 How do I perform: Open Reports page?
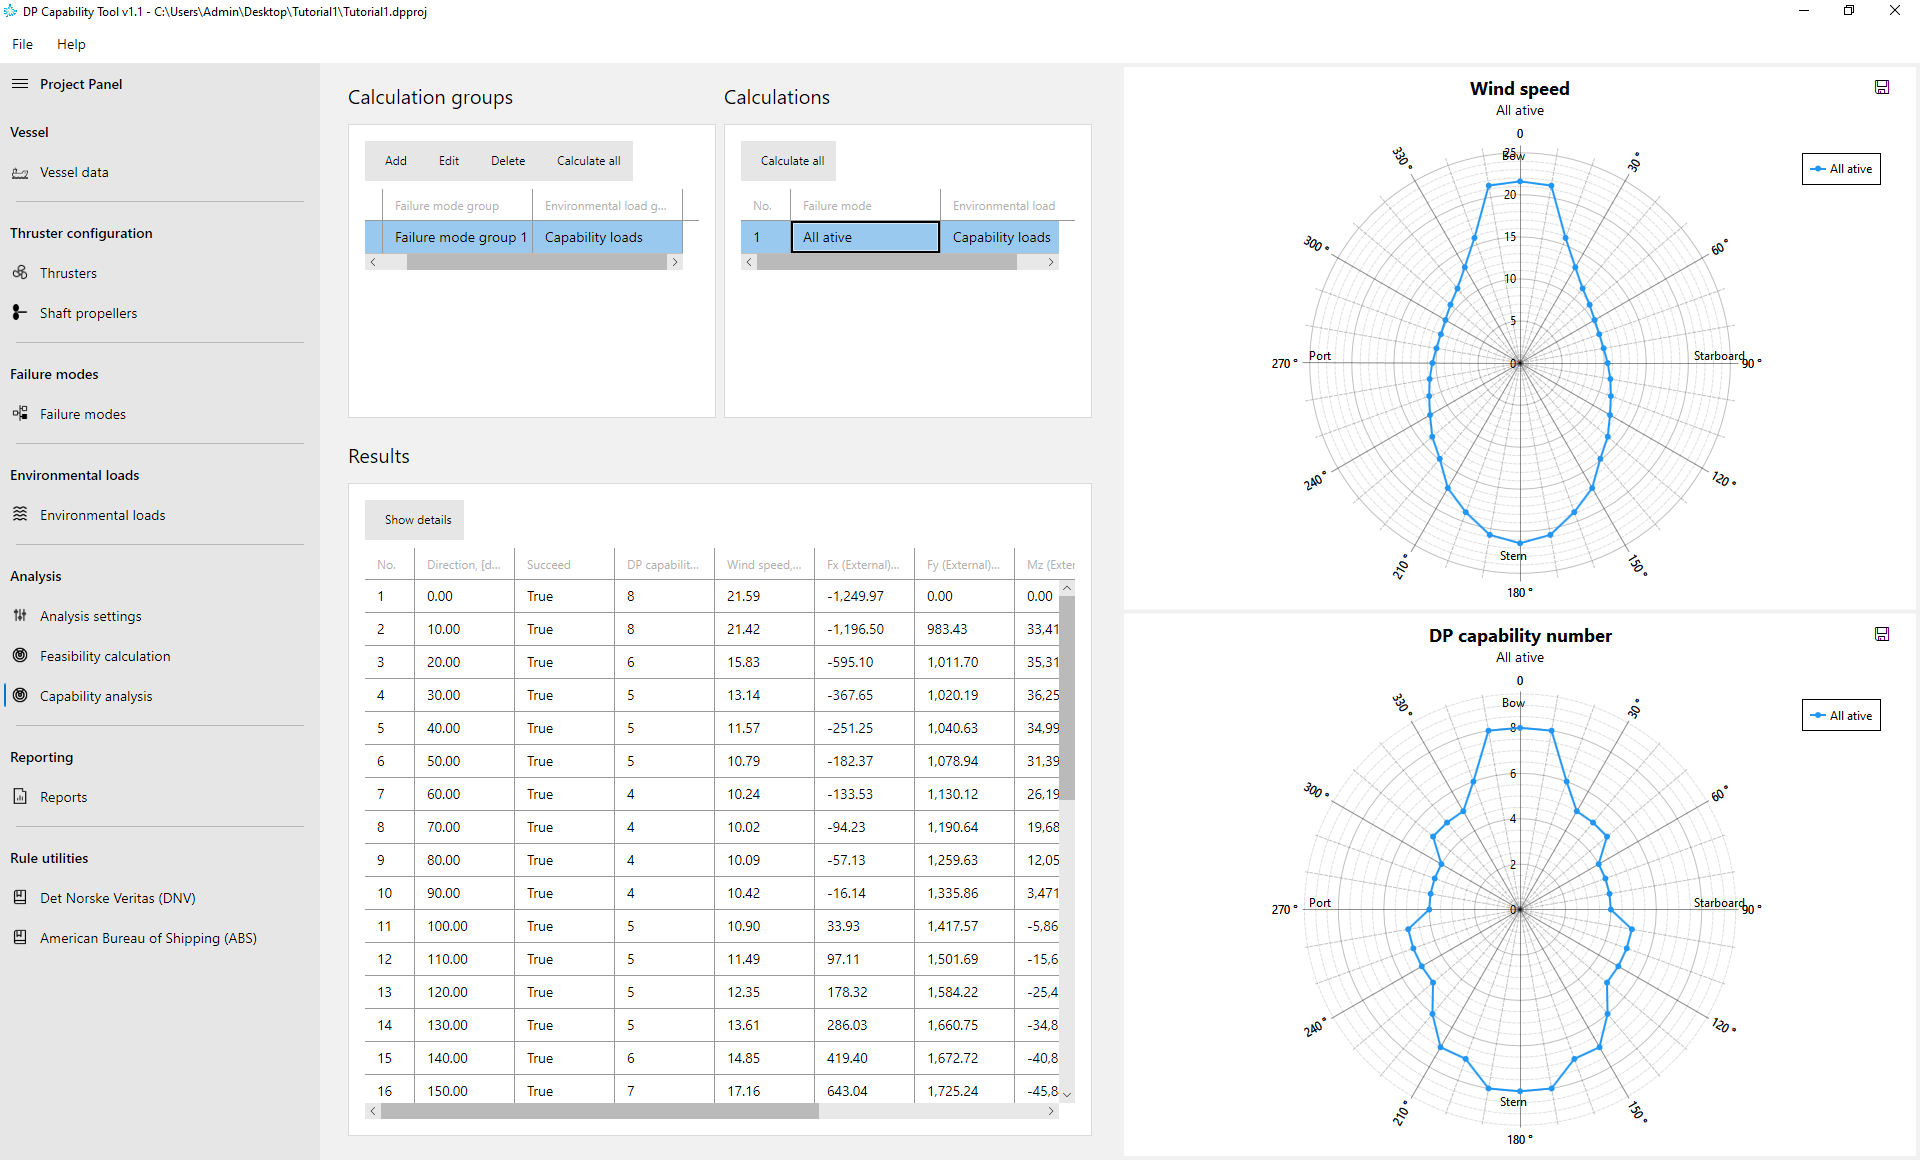[63, 797]
